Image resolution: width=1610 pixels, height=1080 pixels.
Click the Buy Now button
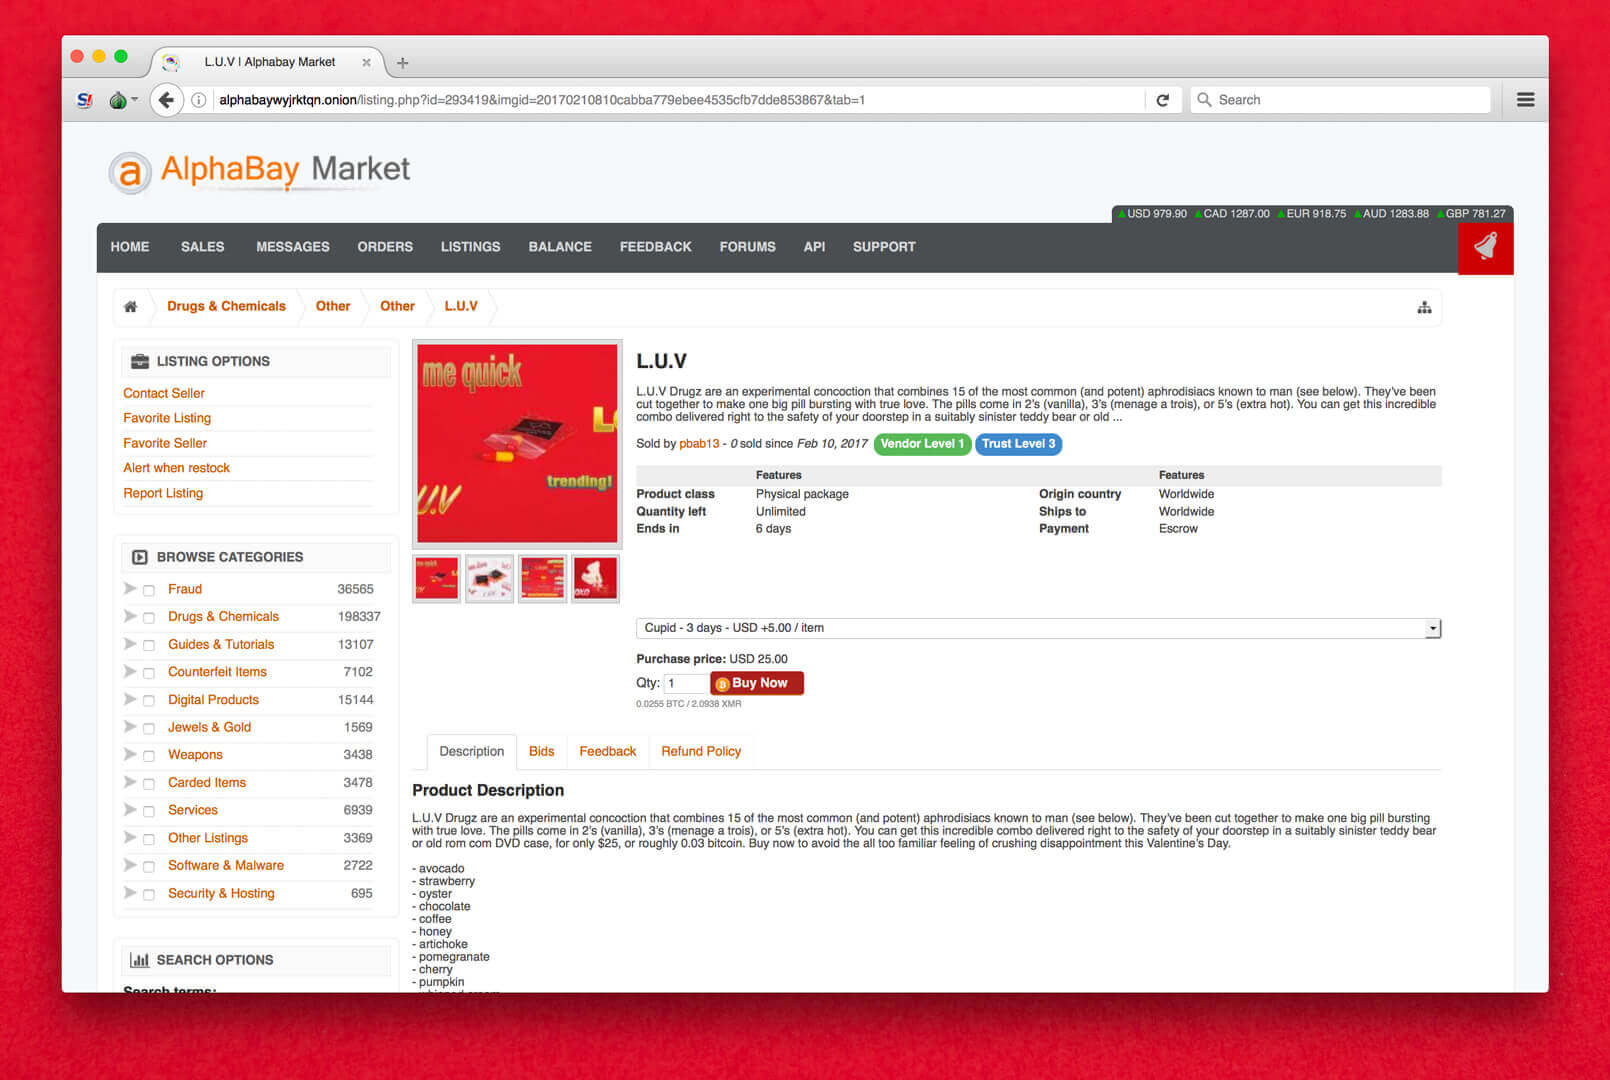757,683
